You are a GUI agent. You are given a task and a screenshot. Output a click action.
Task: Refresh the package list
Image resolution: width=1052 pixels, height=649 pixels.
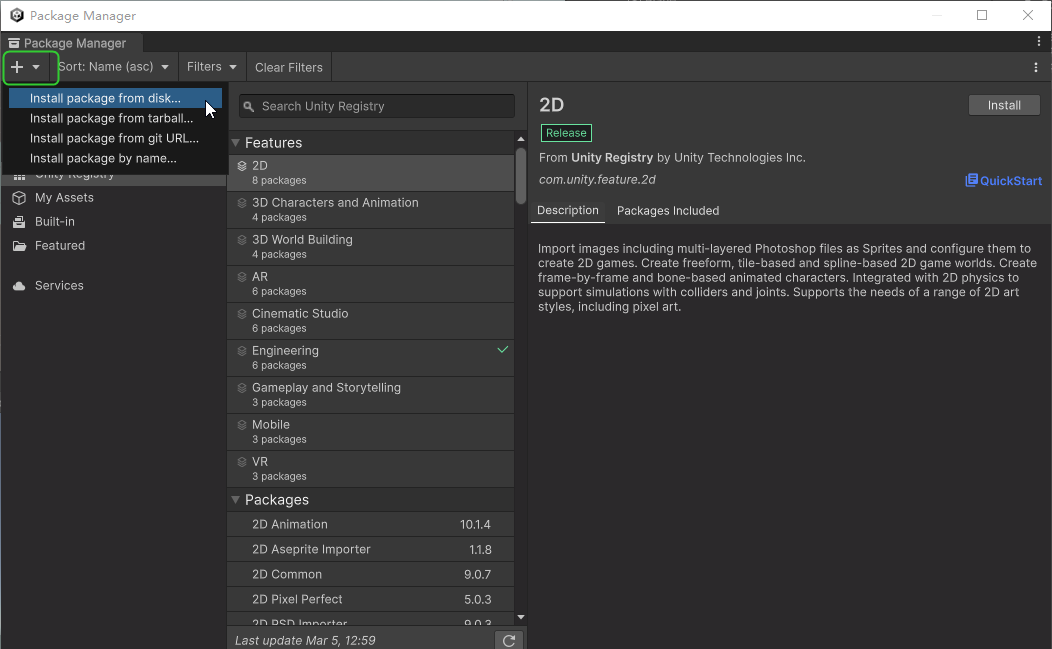(509, 641)
